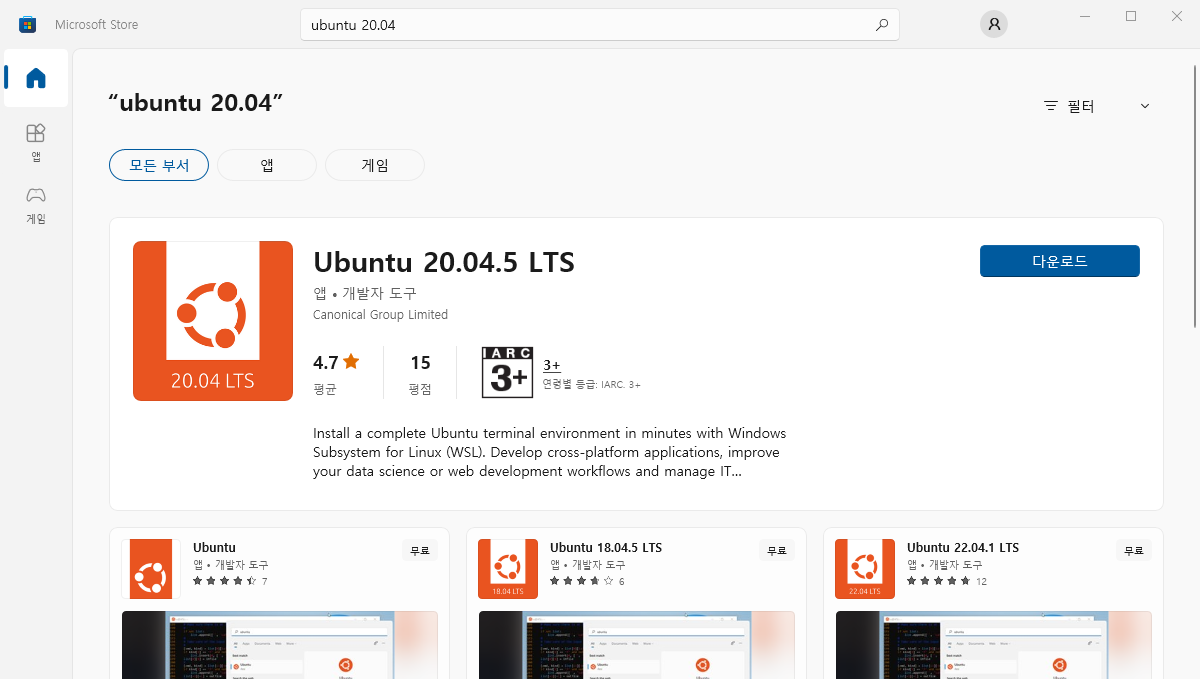Click the 무료 badge on Ubuntu card
Screen dimensions: 1200x679
click(x=420, y=551)
